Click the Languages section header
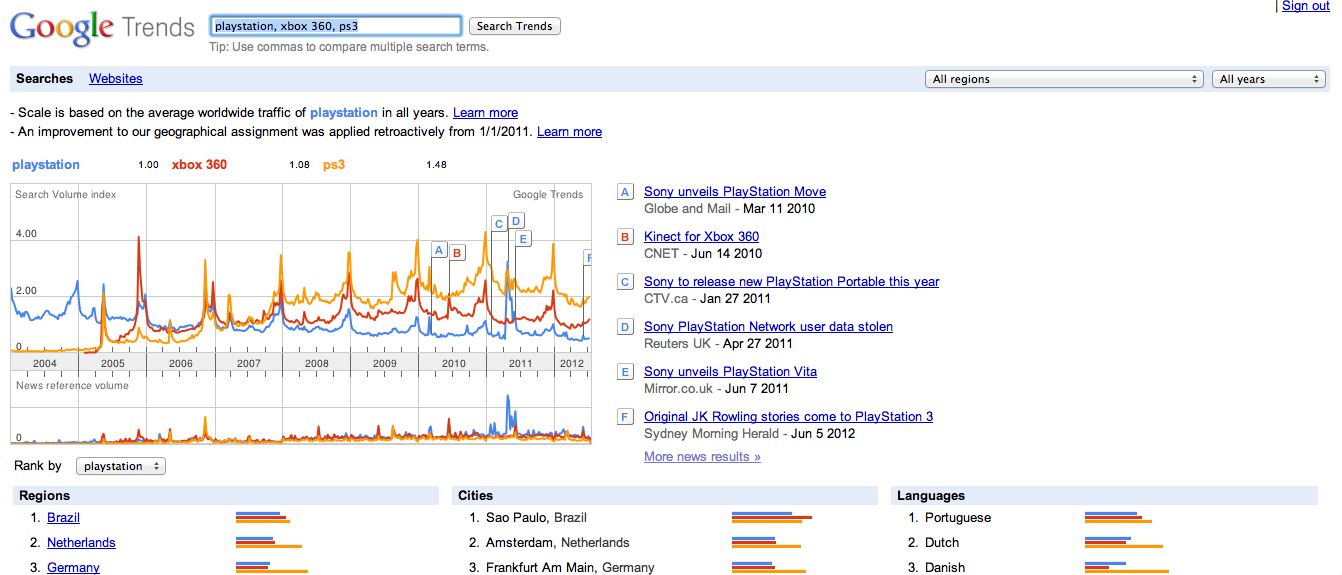The height and width of the screenshot is (575, 1342). (x=931, y=496)
